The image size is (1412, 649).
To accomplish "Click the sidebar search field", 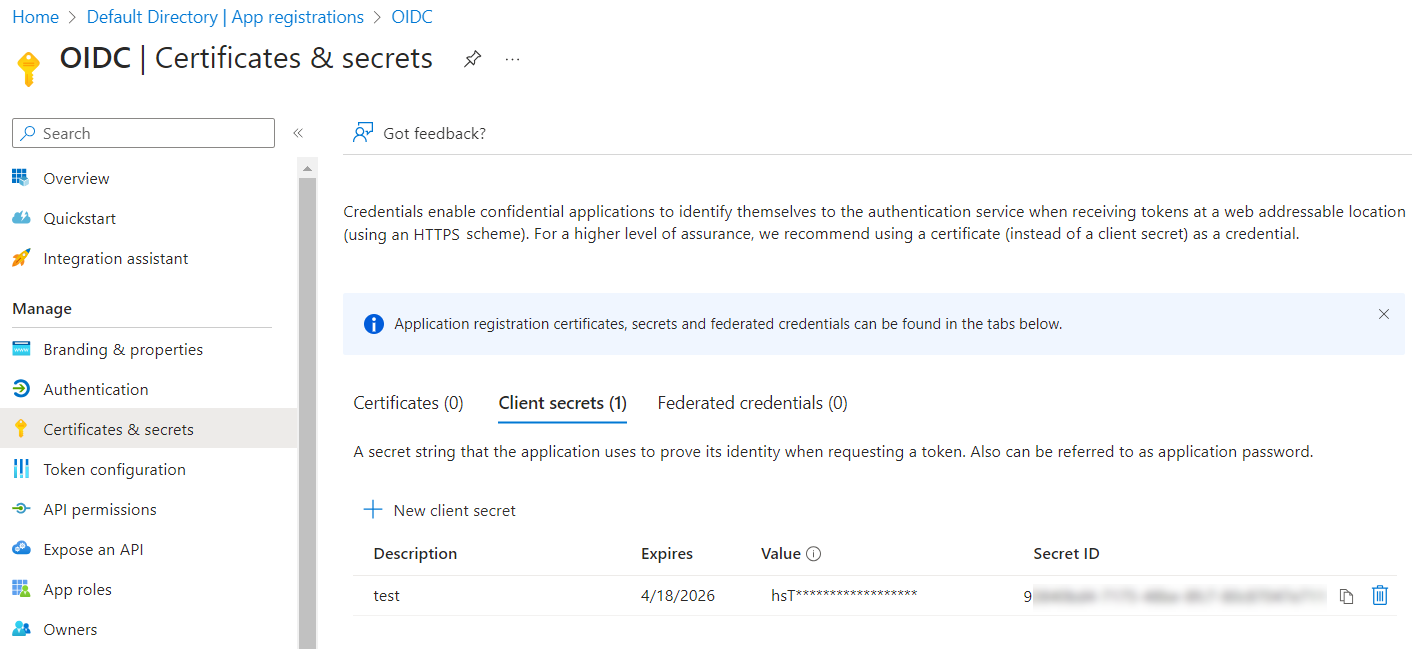I will tap(143, 132).
